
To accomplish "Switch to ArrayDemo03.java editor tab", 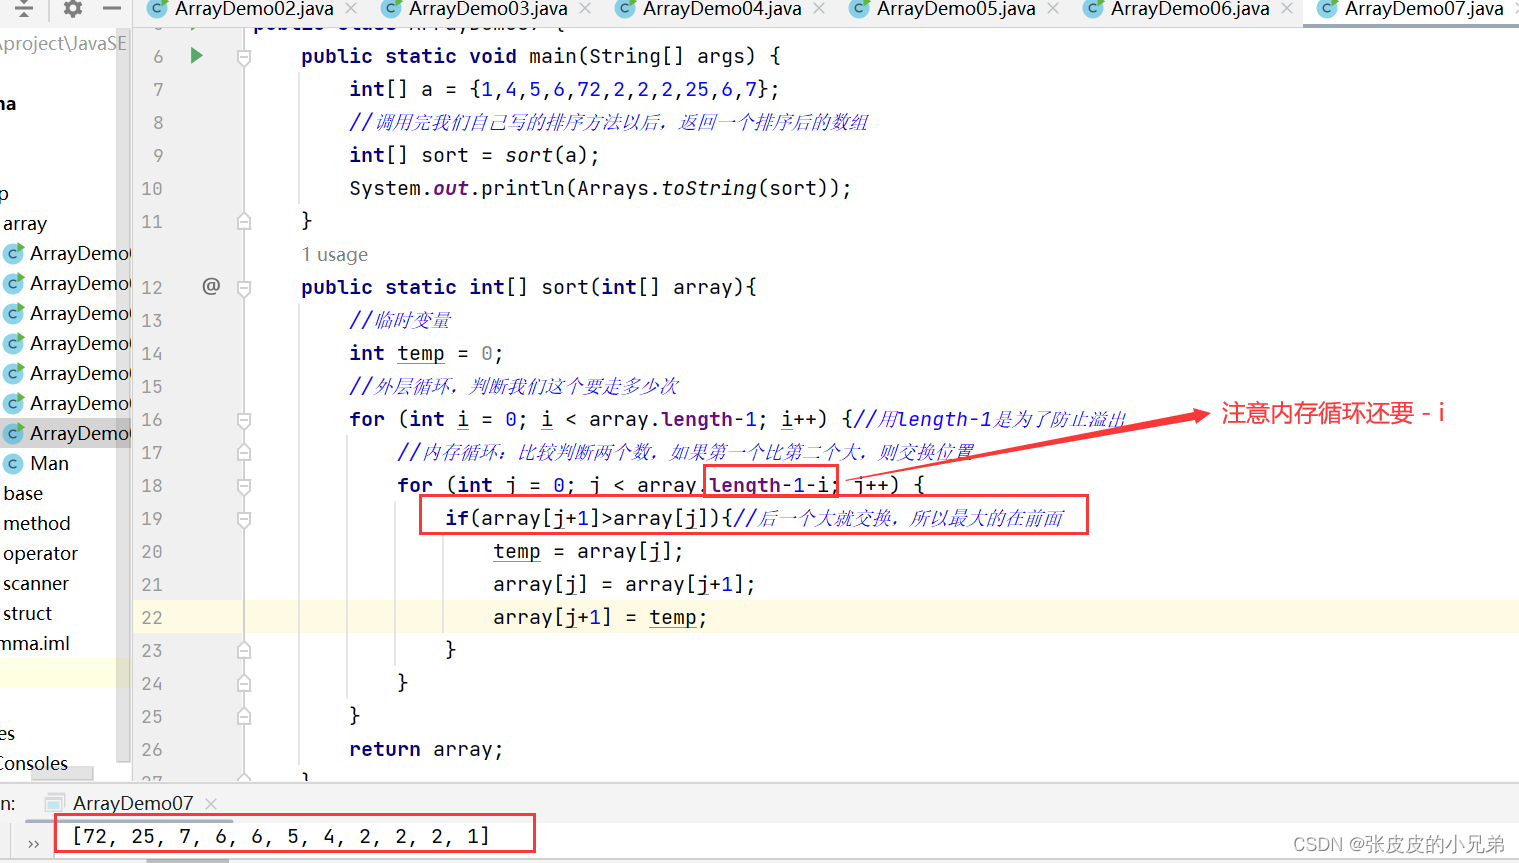I will click(x=488, y=9).
